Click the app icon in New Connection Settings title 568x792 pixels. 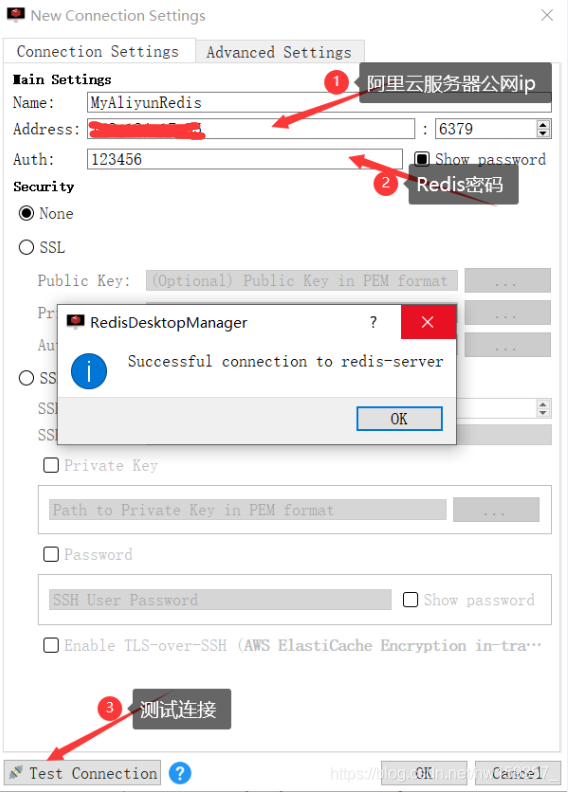(x=16, y=15)
